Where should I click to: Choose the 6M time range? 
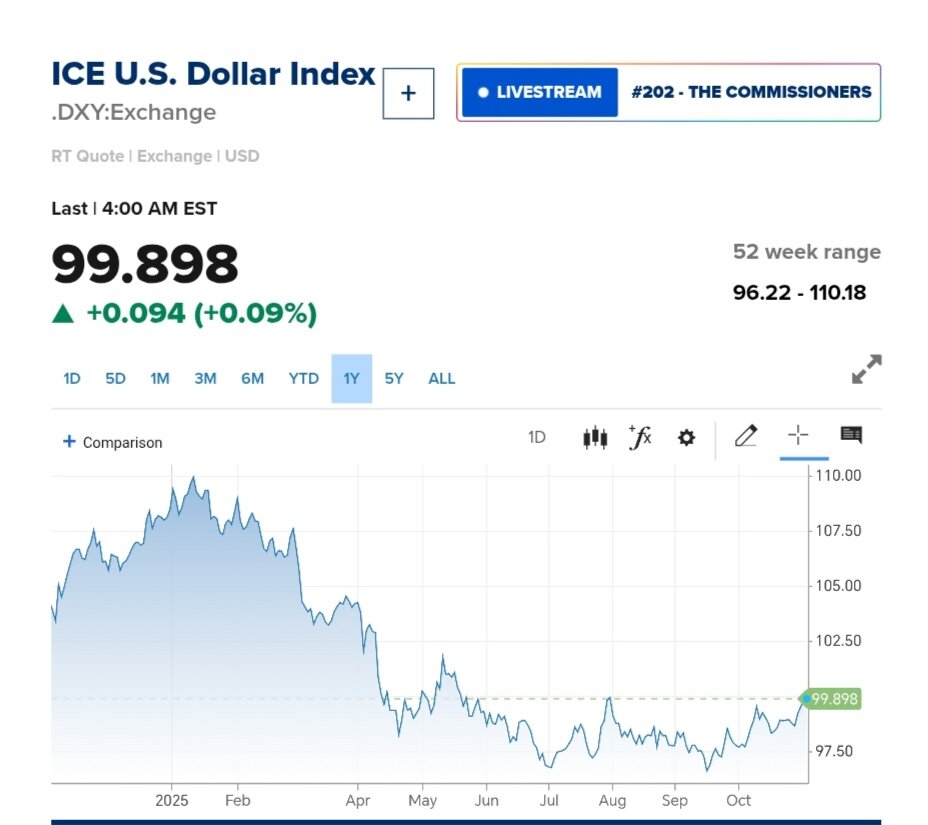252,378
